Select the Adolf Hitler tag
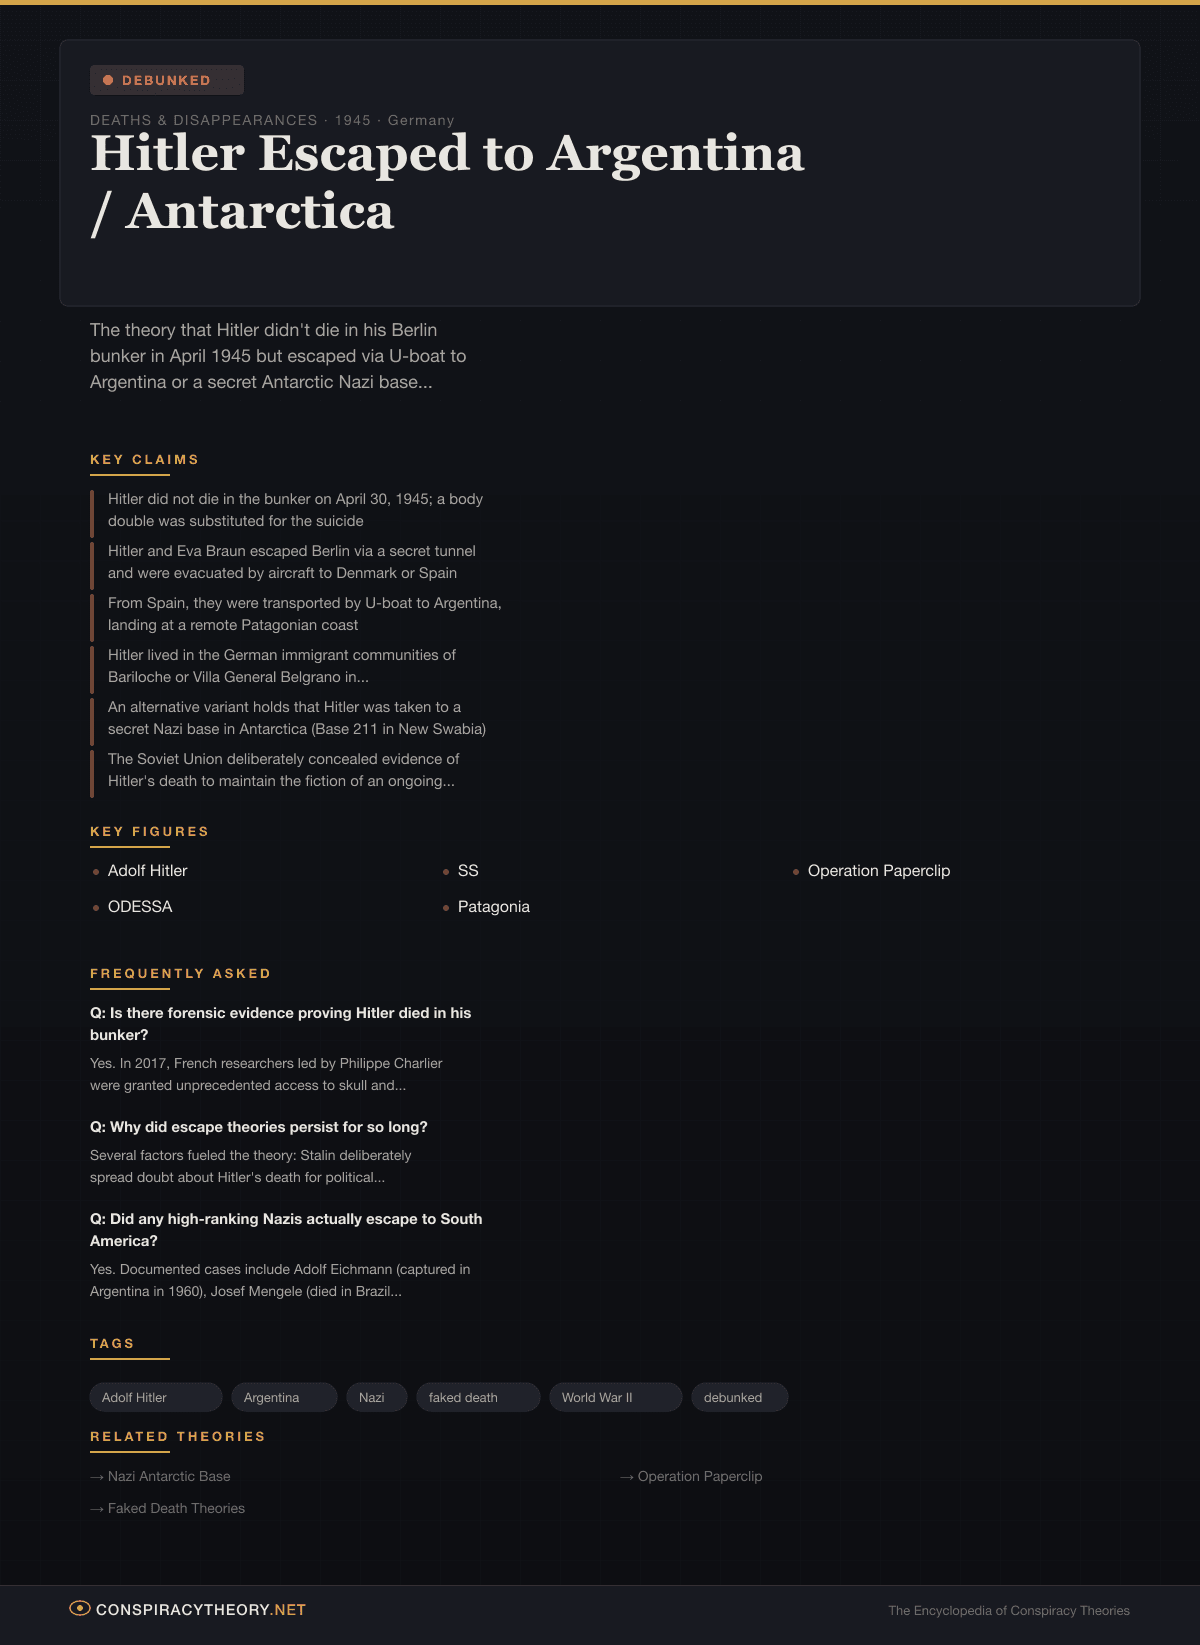The height and width of the screenshot is (1645, 1200). 155,1397
